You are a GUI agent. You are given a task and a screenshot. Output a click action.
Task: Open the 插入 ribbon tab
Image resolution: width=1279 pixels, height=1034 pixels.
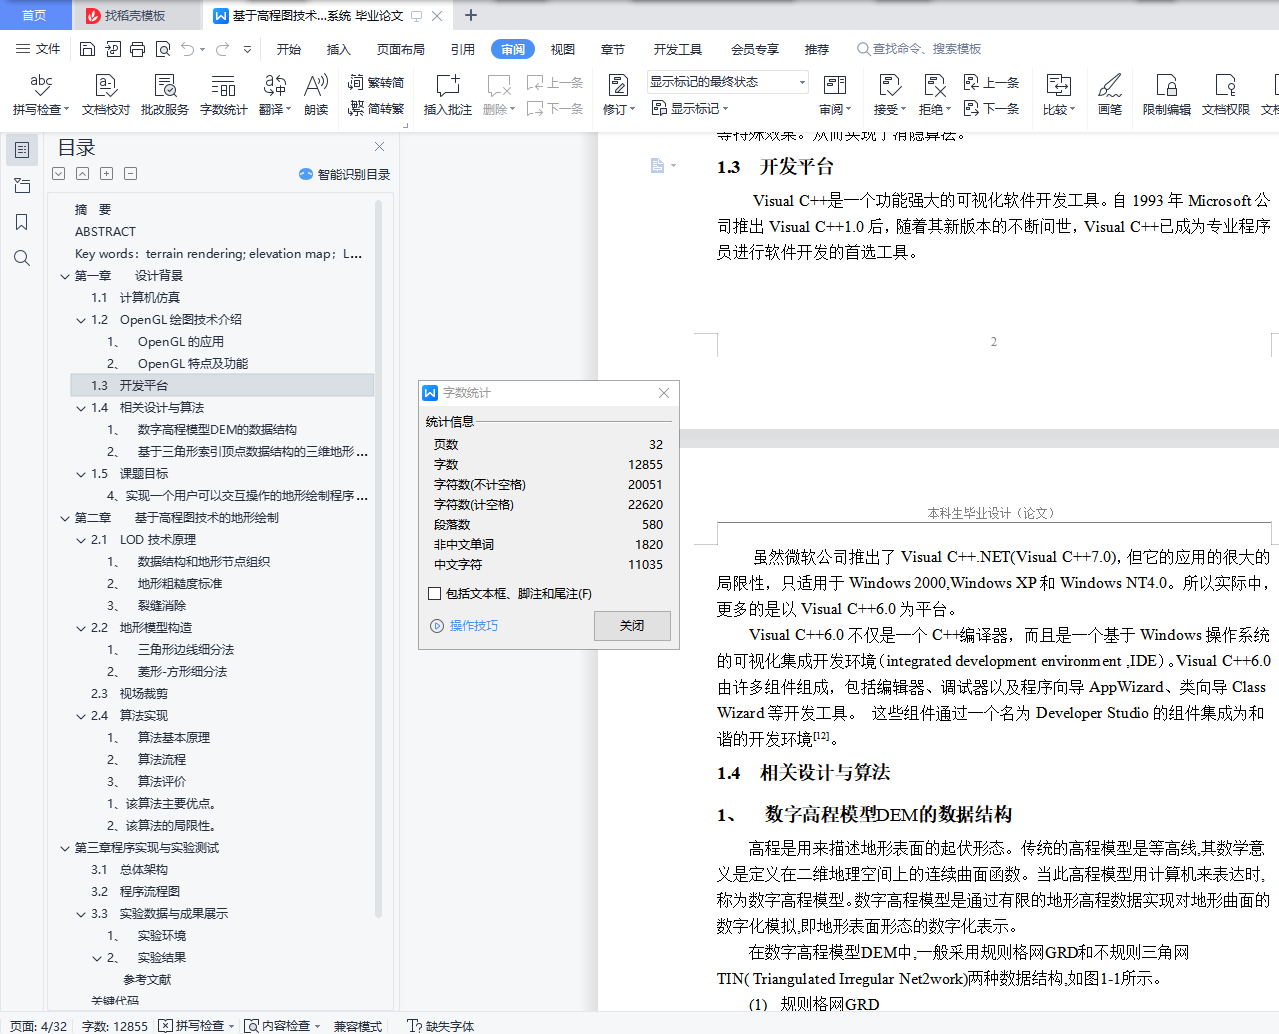[339, 49]
